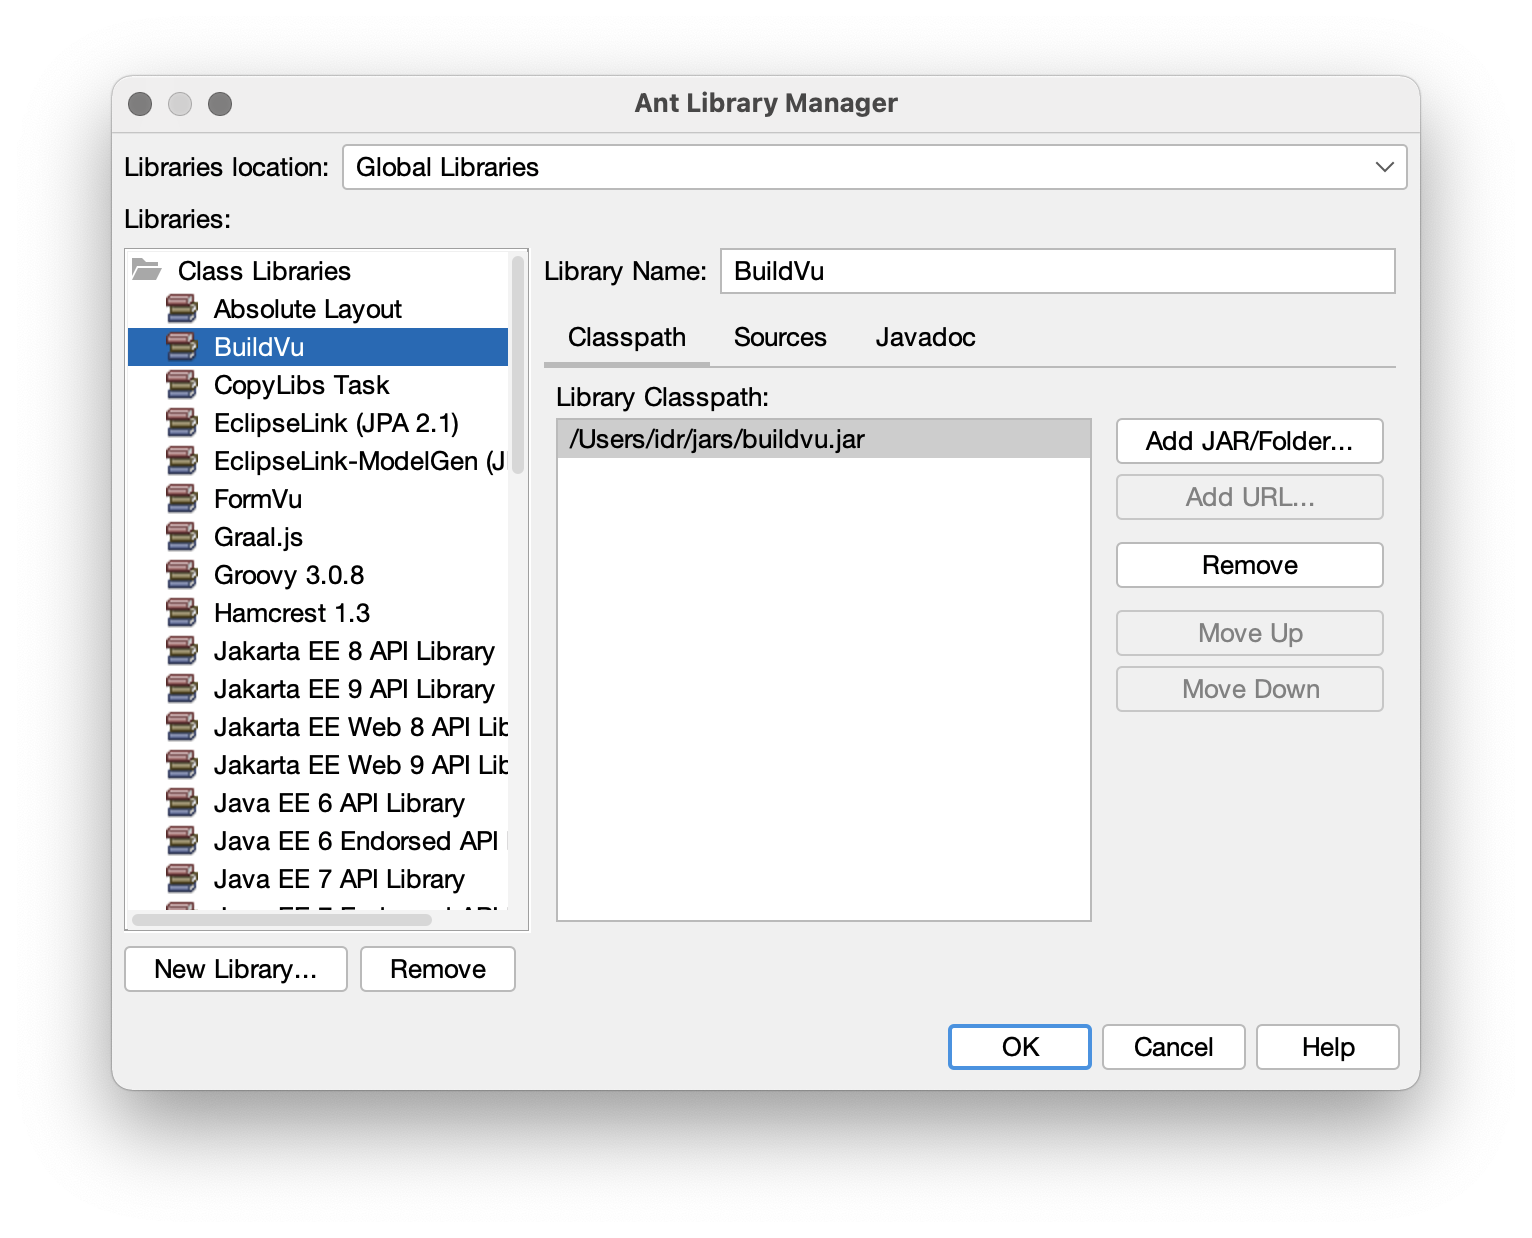
Task: Click the FormVu library icon
Action: tap(184, 498)
